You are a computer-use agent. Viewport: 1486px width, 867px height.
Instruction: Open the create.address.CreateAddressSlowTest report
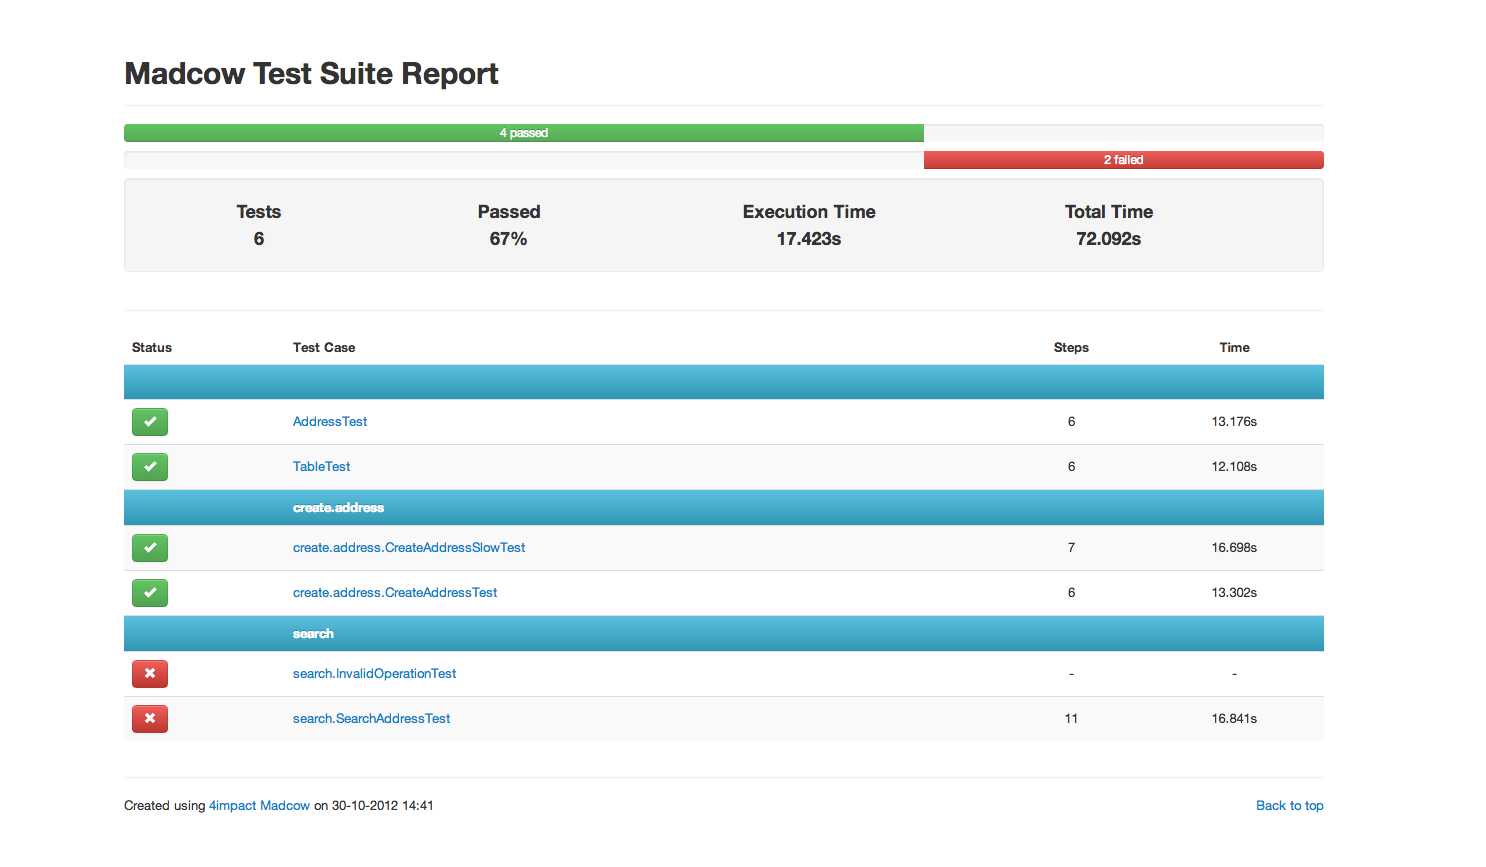point(409,547)
